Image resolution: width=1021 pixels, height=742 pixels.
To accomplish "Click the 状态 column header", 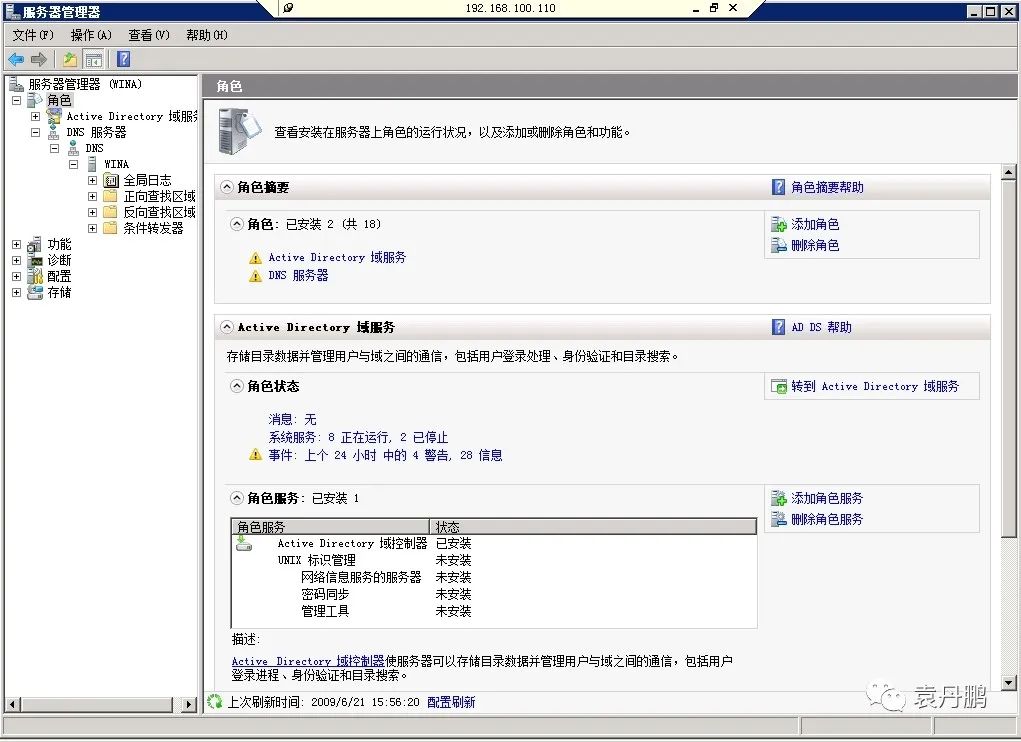I will (593, 527).
